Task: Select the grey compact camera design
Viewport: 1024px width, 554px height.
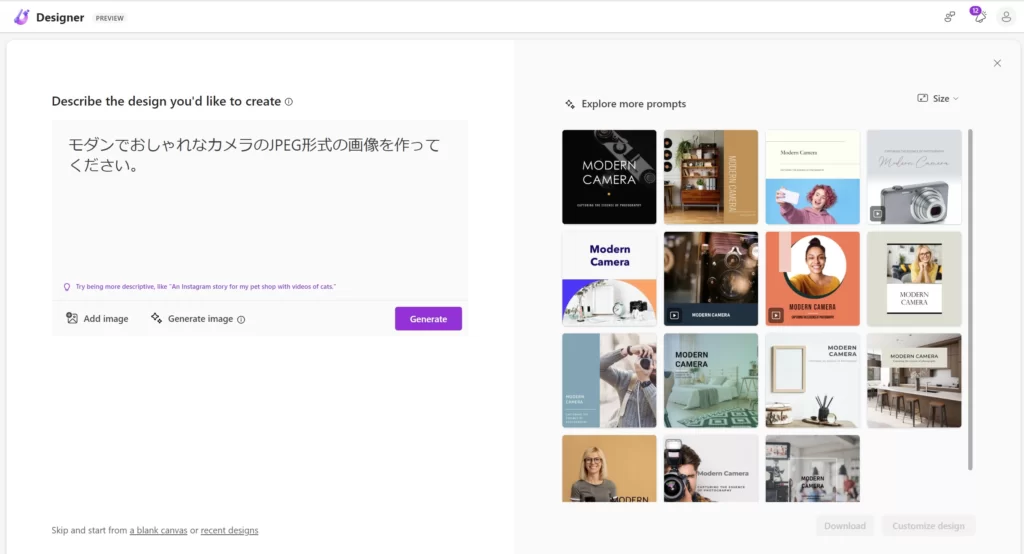Action: pos(914,177)
